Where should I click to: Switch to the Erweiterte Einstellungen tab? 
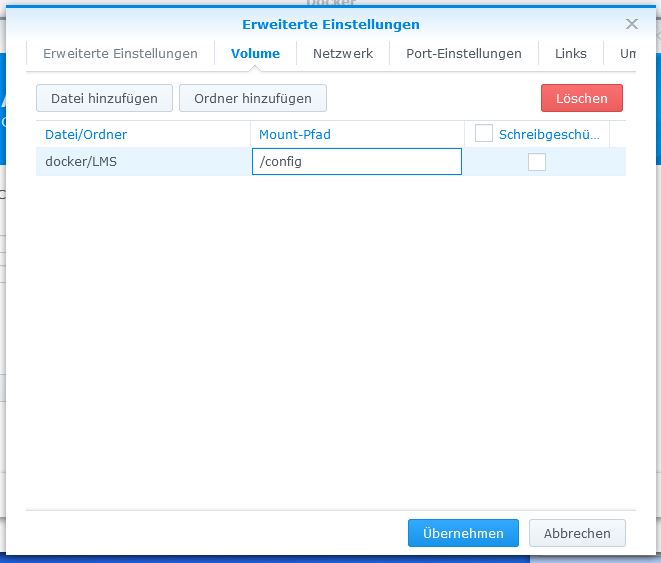tap(120, 54)
